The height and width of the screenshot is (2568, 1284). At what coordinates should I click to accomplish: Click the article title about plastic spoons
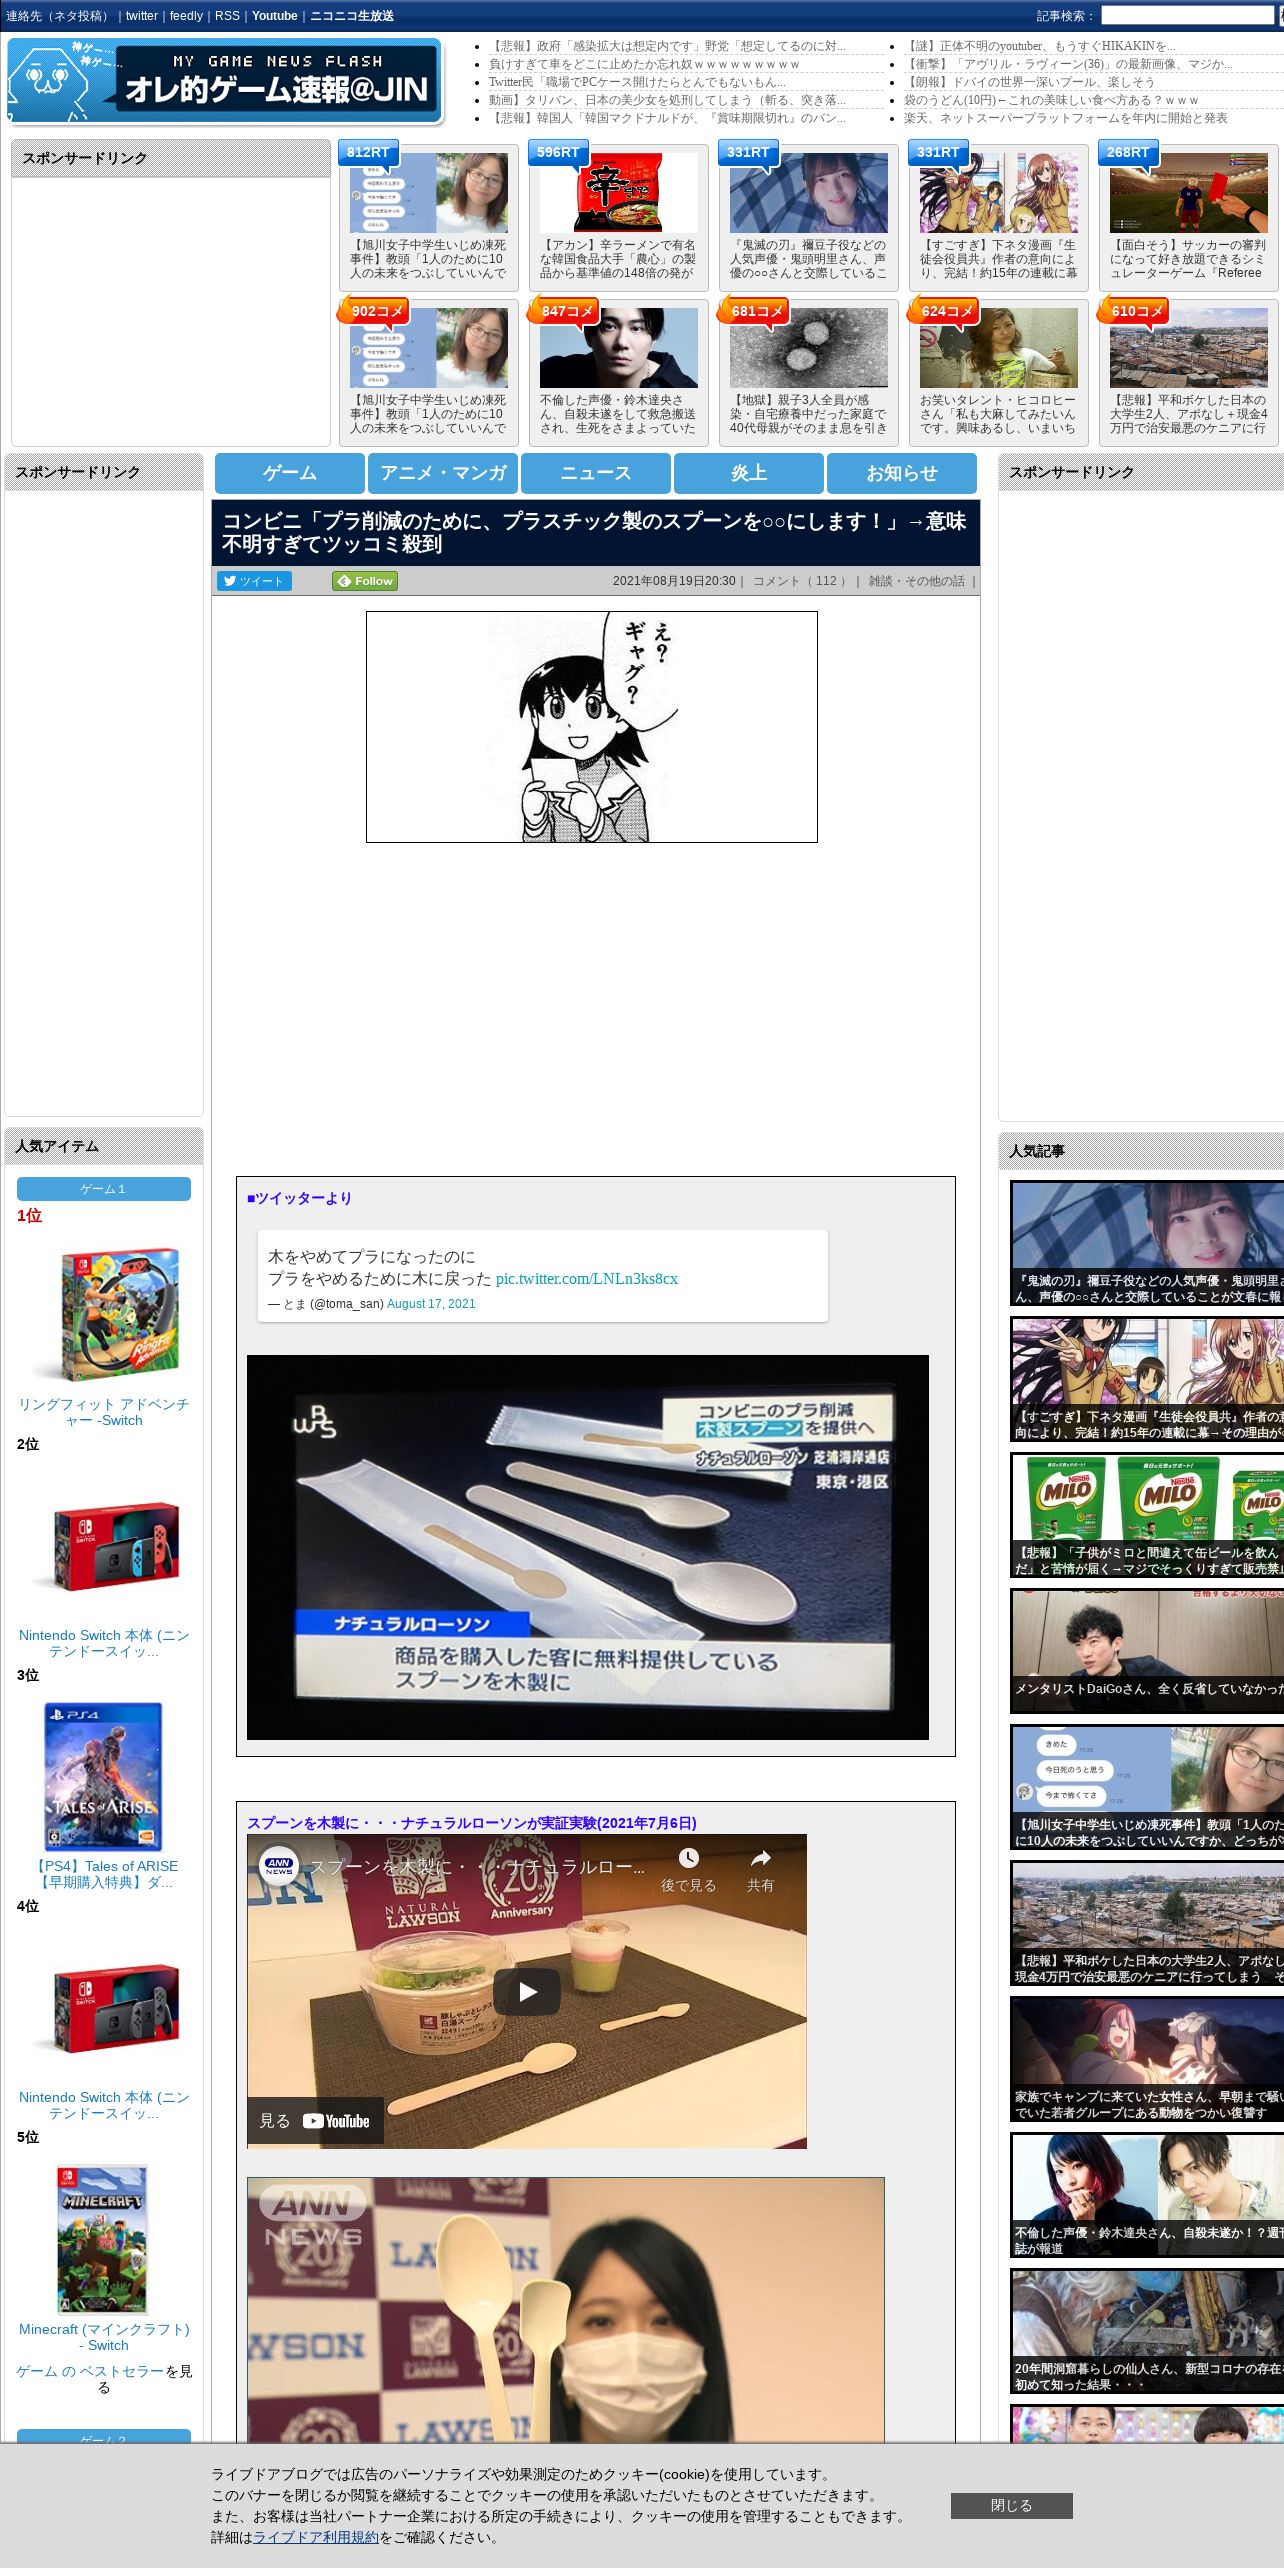tap(595, 532)
